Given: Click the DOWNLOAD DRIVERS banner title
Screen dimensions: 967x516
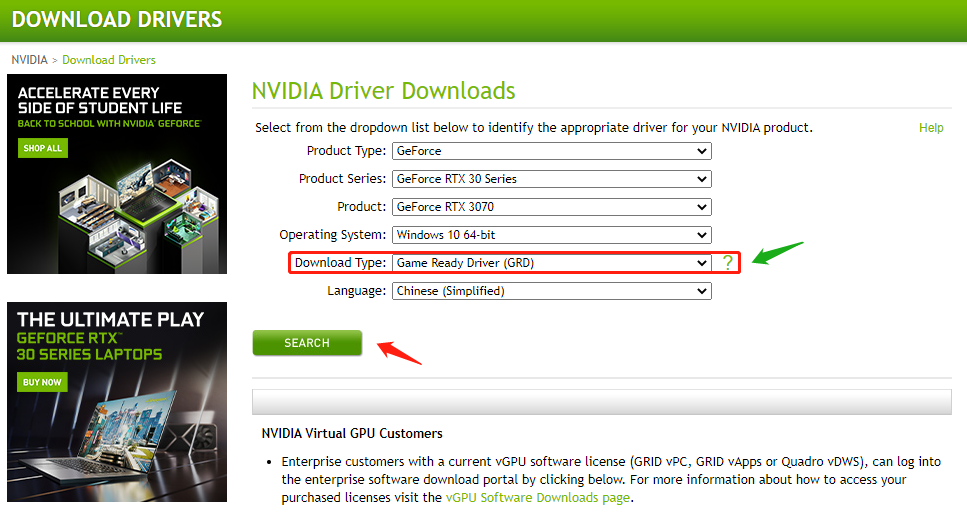Looking at the screenshot, I should 117,19.
